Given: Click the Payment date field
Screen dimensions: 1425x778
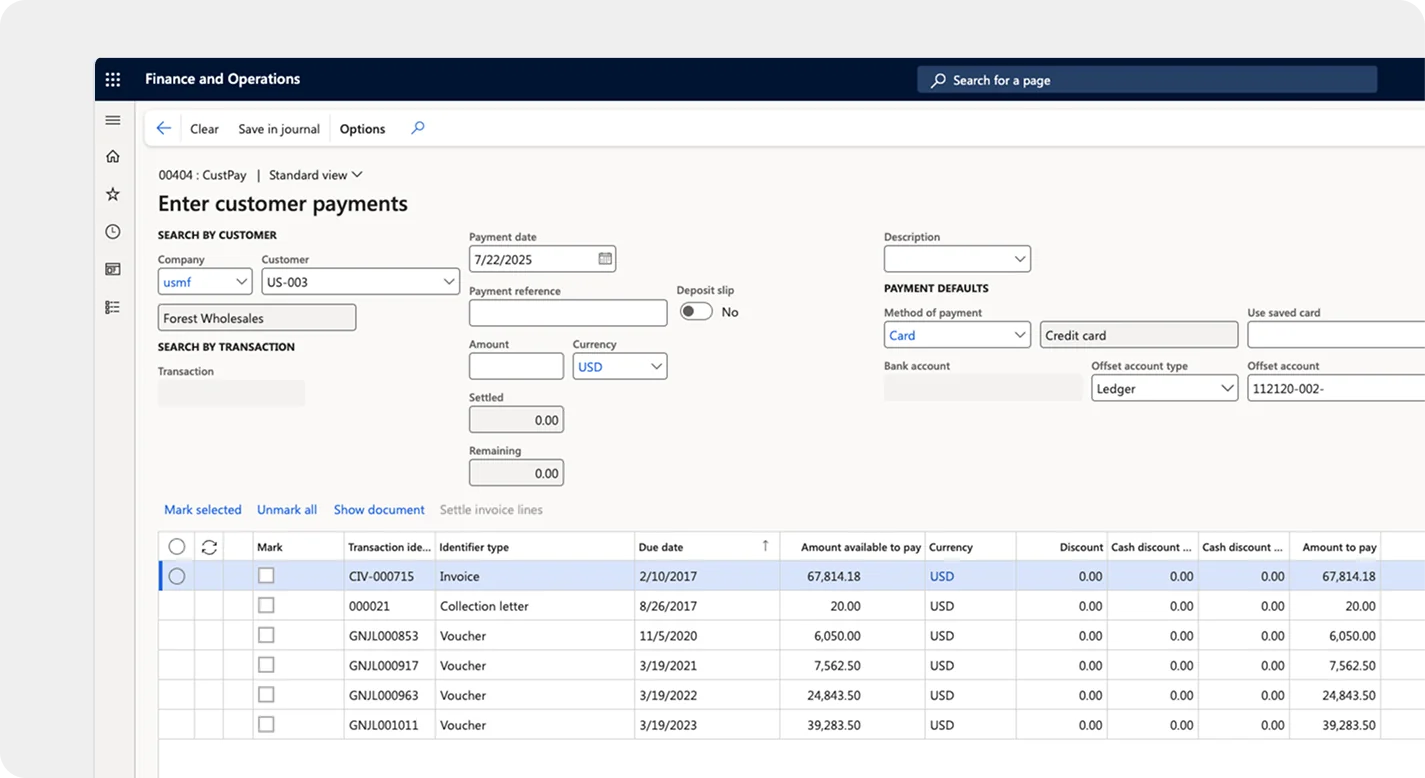Looking at the screenshot, I should (x=542, y=259).
